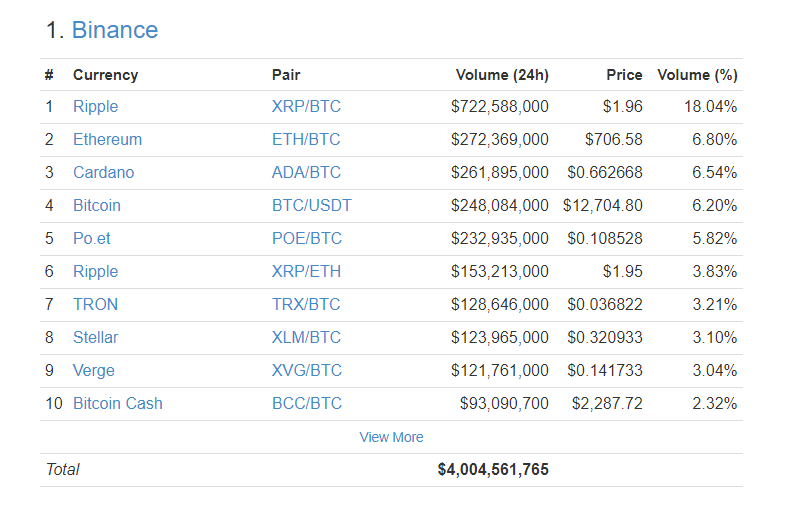Click the total $4,004,561,765 value
The height and width of the screenshot is (505, 806).
(x=493, y=470)
